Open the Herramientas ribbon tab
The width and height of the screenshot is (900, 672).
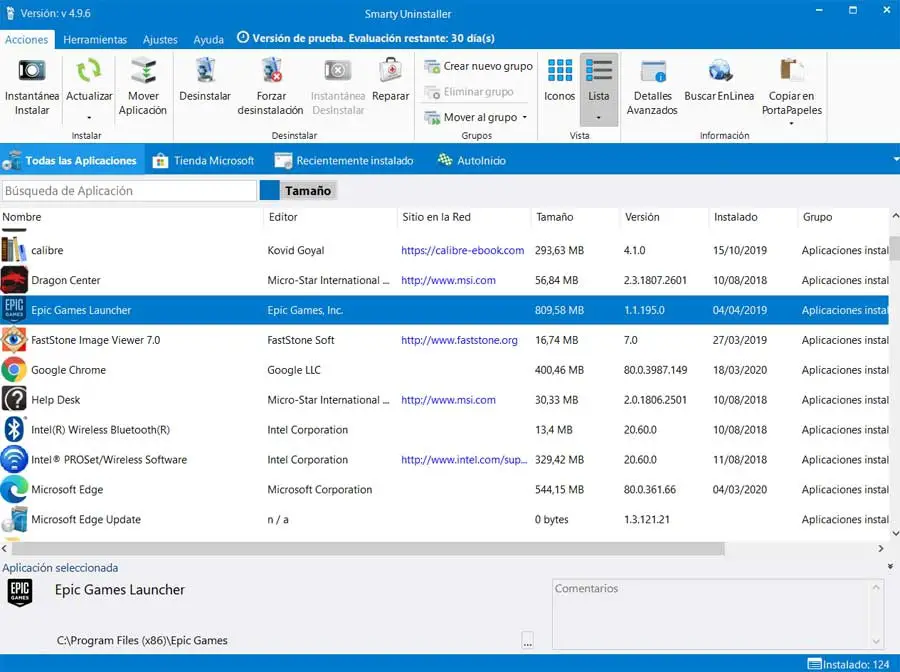click(95, 40)
